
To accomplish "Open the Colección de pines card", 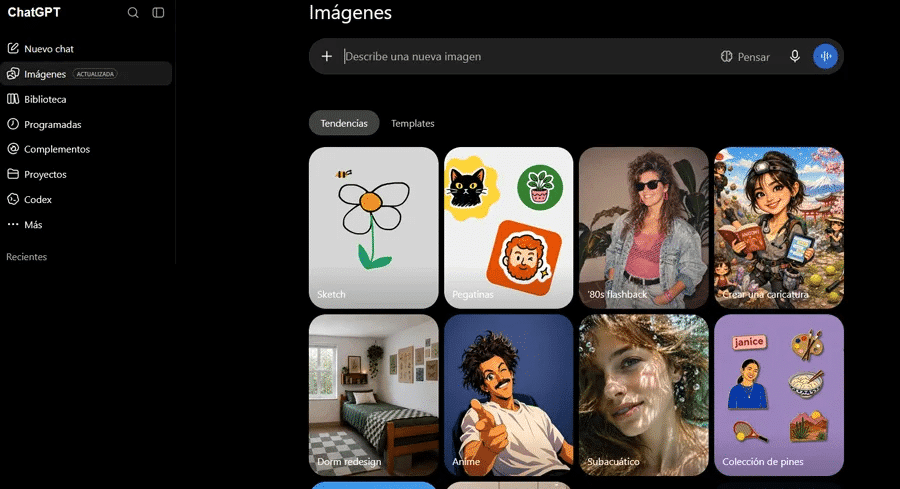I will [779, 395].
